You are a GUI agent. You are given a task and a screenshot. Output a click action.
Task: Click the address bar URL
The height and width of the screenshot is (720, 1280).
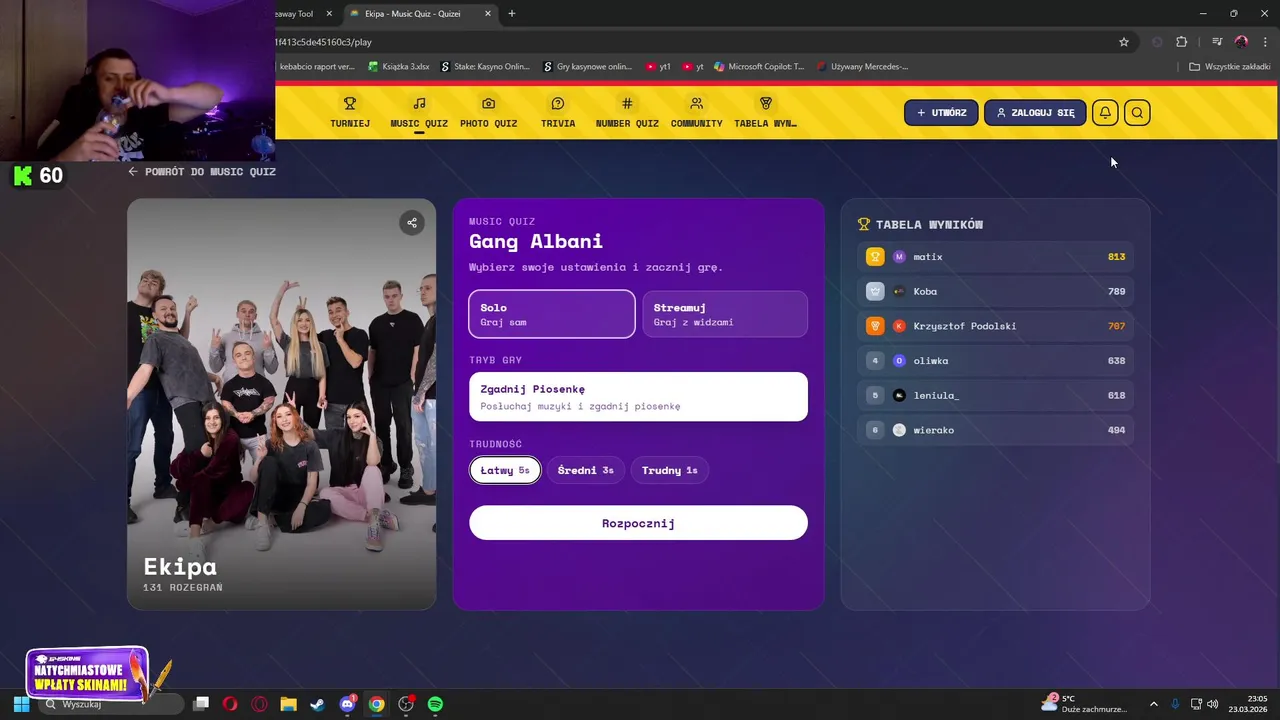(x=324, y=42)
